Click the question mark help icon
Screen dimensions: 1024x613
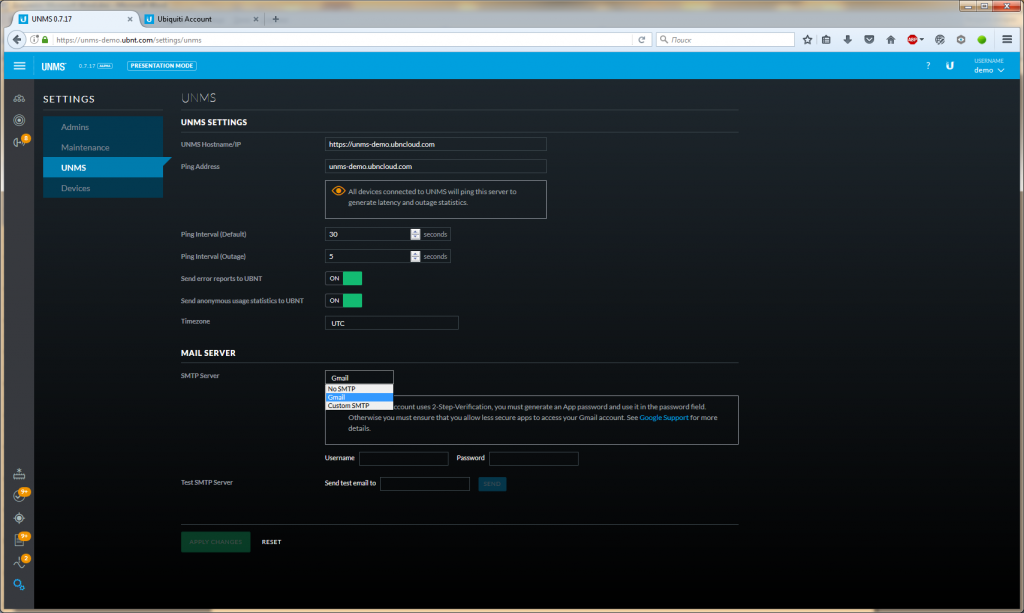point(927,66)
